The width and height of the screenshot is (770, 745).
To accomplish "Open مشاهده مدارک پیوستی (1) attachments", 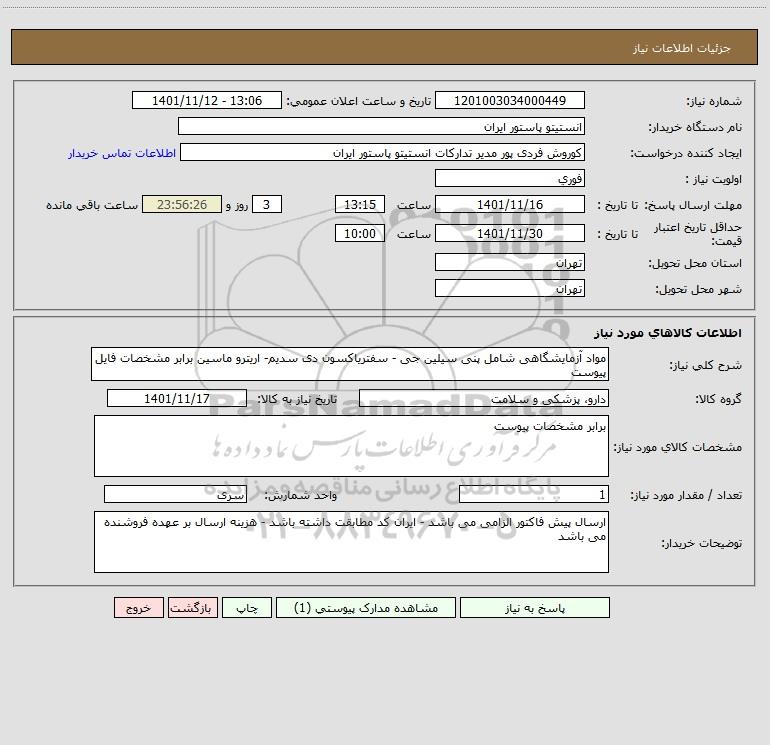I will coord(366,607).
